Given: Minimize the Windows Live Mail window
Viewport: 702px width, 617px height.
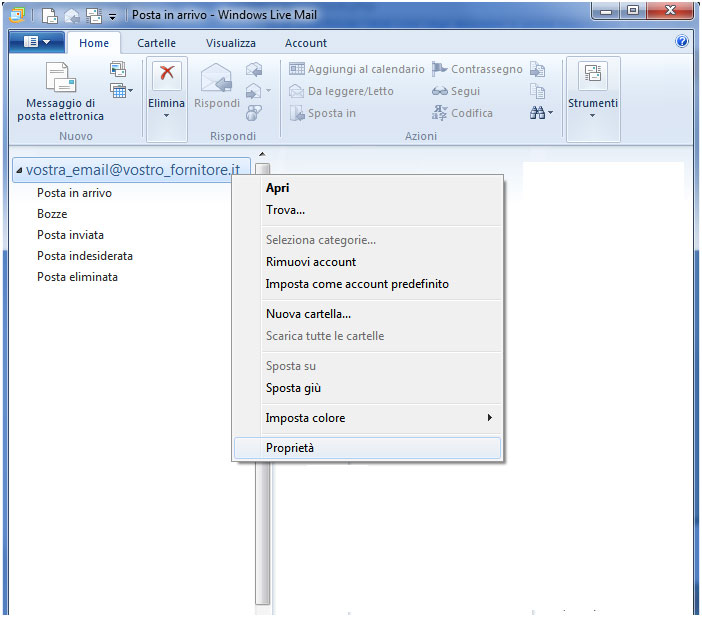Looking at the screenshot, I should [606, 11].
